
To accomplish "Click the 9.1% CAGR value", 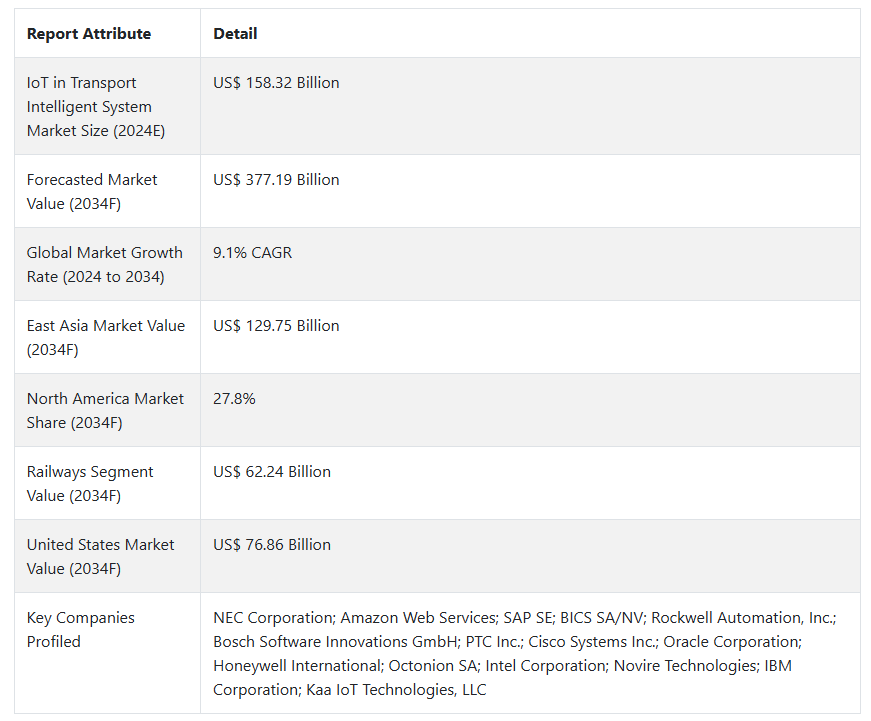I will [x=252, y=253].
